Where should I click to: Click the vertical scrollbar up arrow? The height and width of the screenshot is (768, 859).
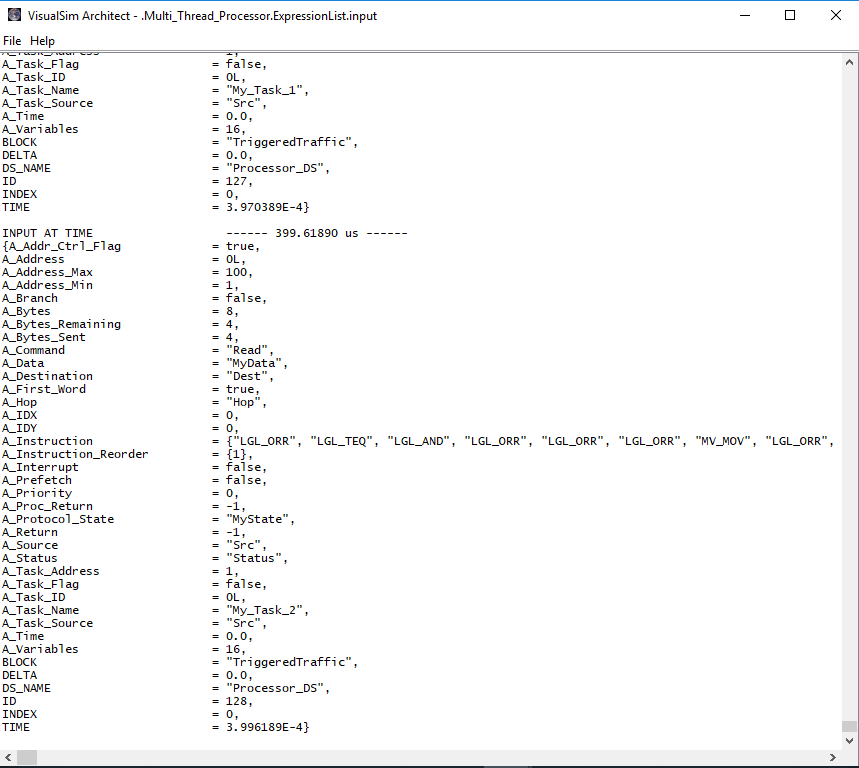[x=849, y=61]
